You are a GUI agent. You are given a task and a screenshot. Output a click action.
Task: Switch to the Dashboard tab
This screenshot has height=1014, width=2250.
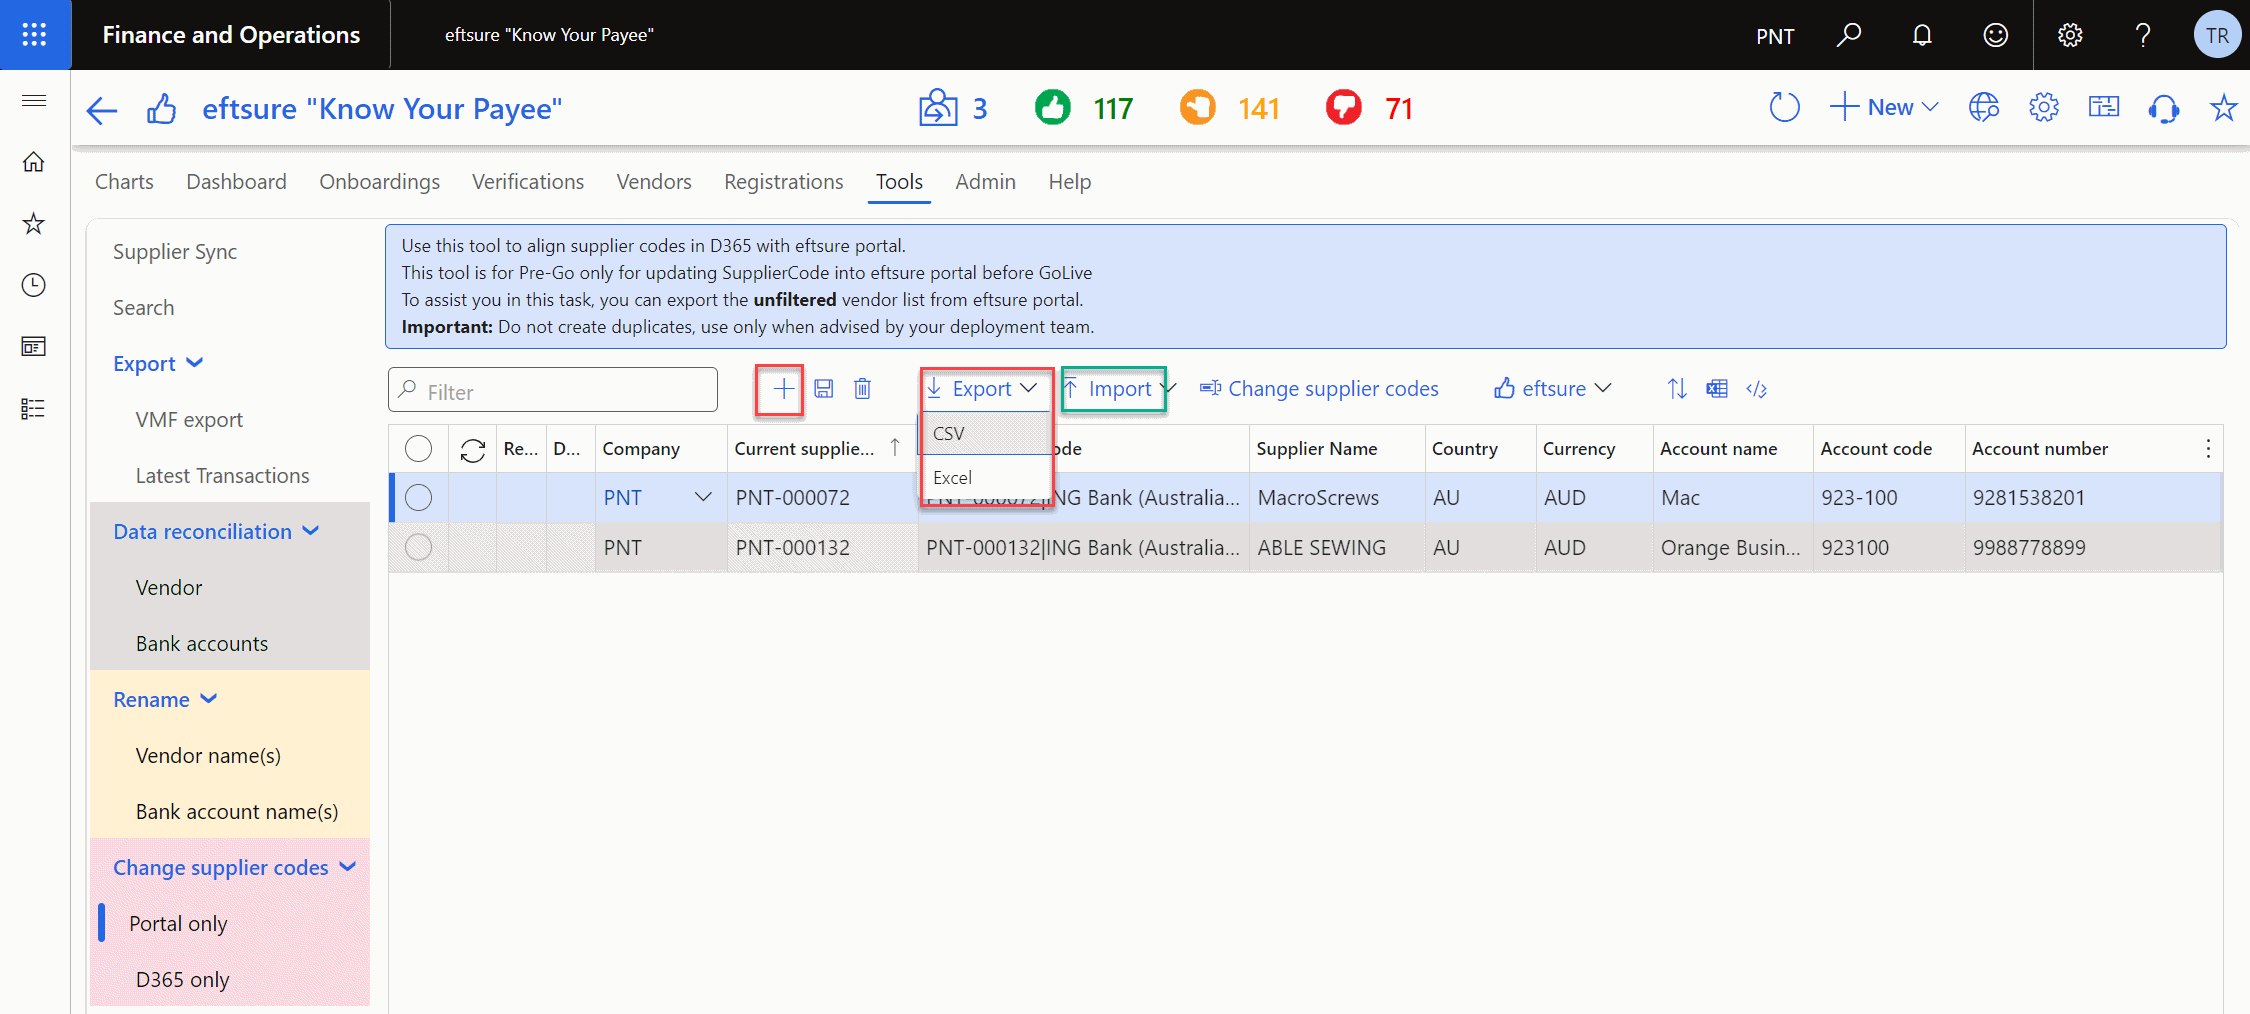[236, 182]
